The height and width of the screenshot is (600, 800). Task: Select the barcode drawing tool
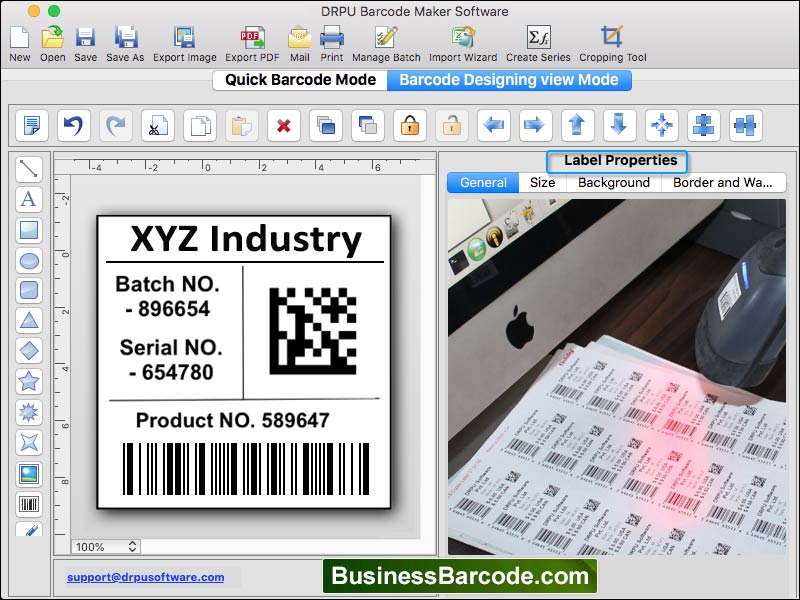point(29,505)
